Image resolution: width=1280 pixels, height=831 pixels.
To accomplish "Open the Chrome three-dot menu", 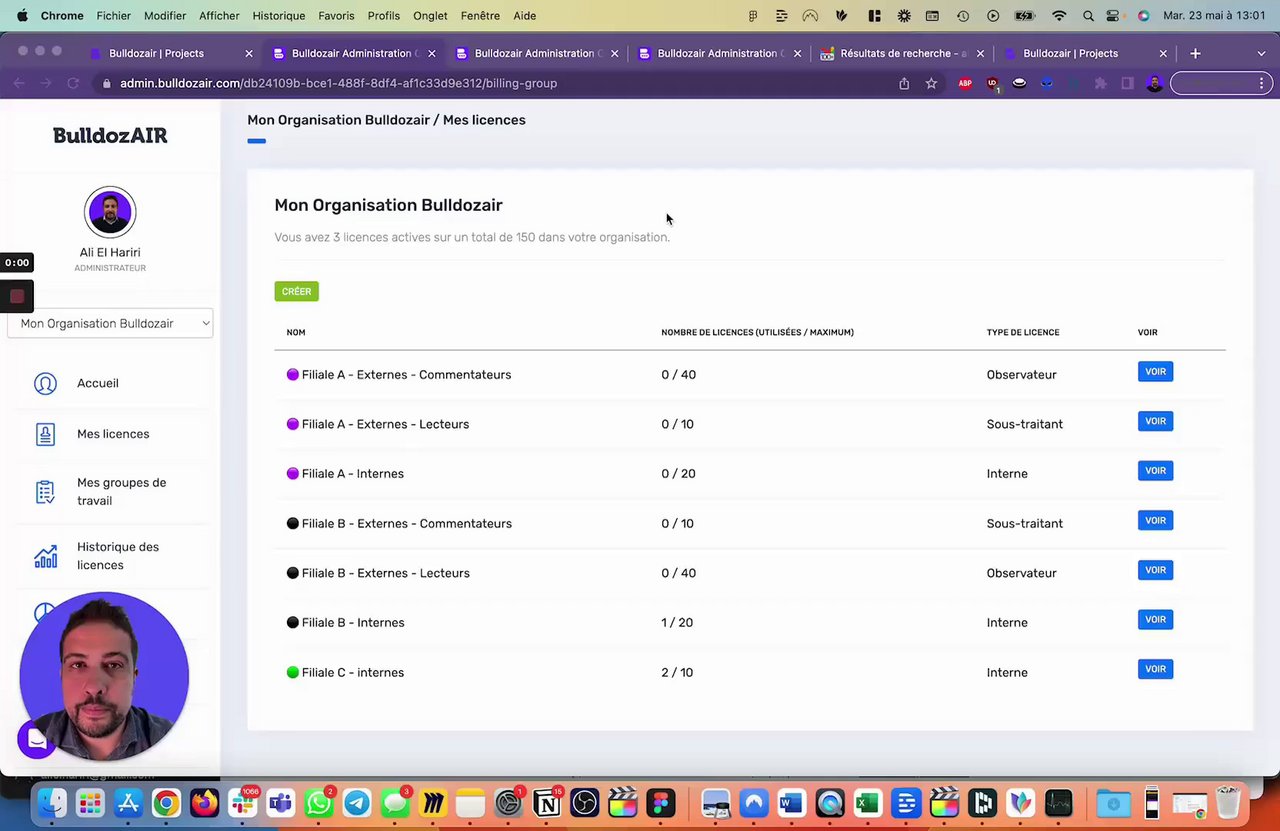I will point(1262,84).
